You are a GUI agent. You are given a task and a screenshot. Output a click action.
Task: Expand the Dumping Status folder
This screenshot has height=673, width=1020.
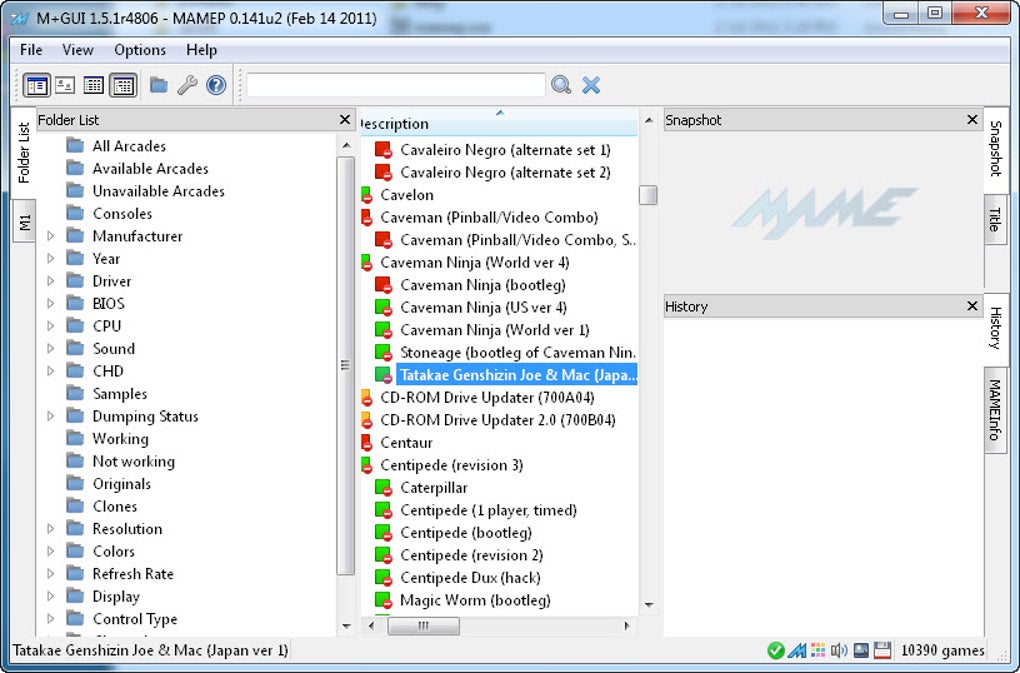[x=51, y=416]
